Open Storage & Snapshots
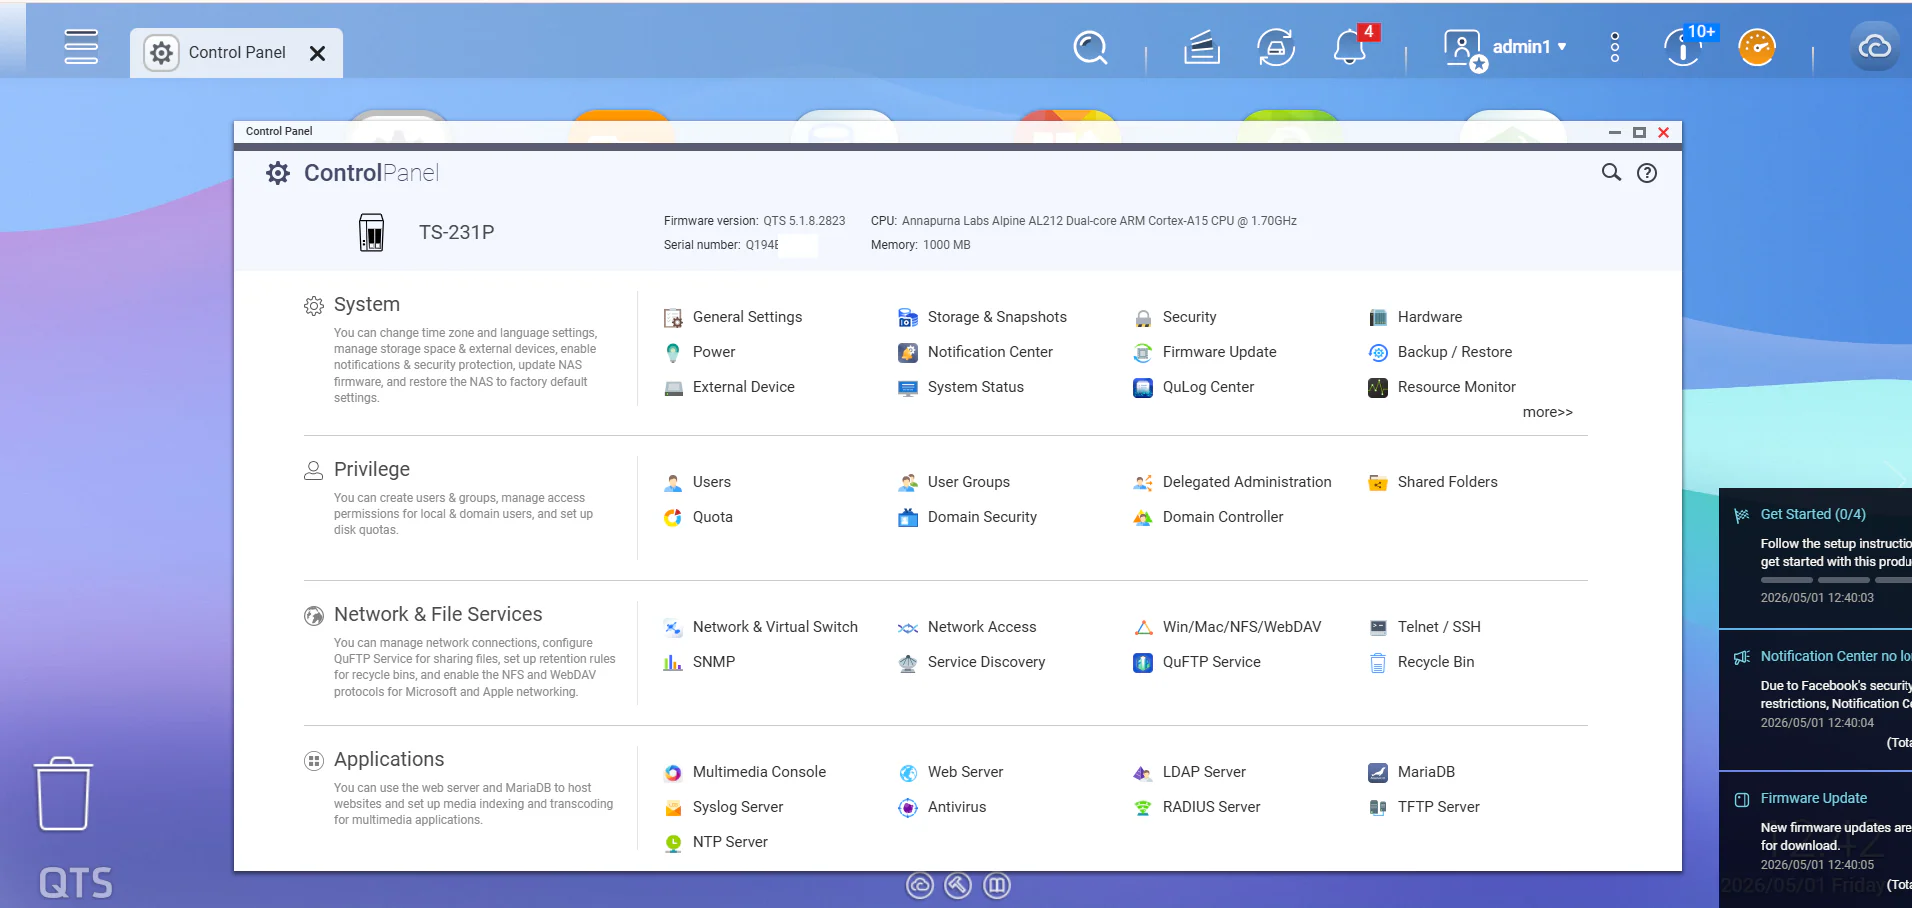Viewport: 1912px width, 908px height. (x=982, y=317)
